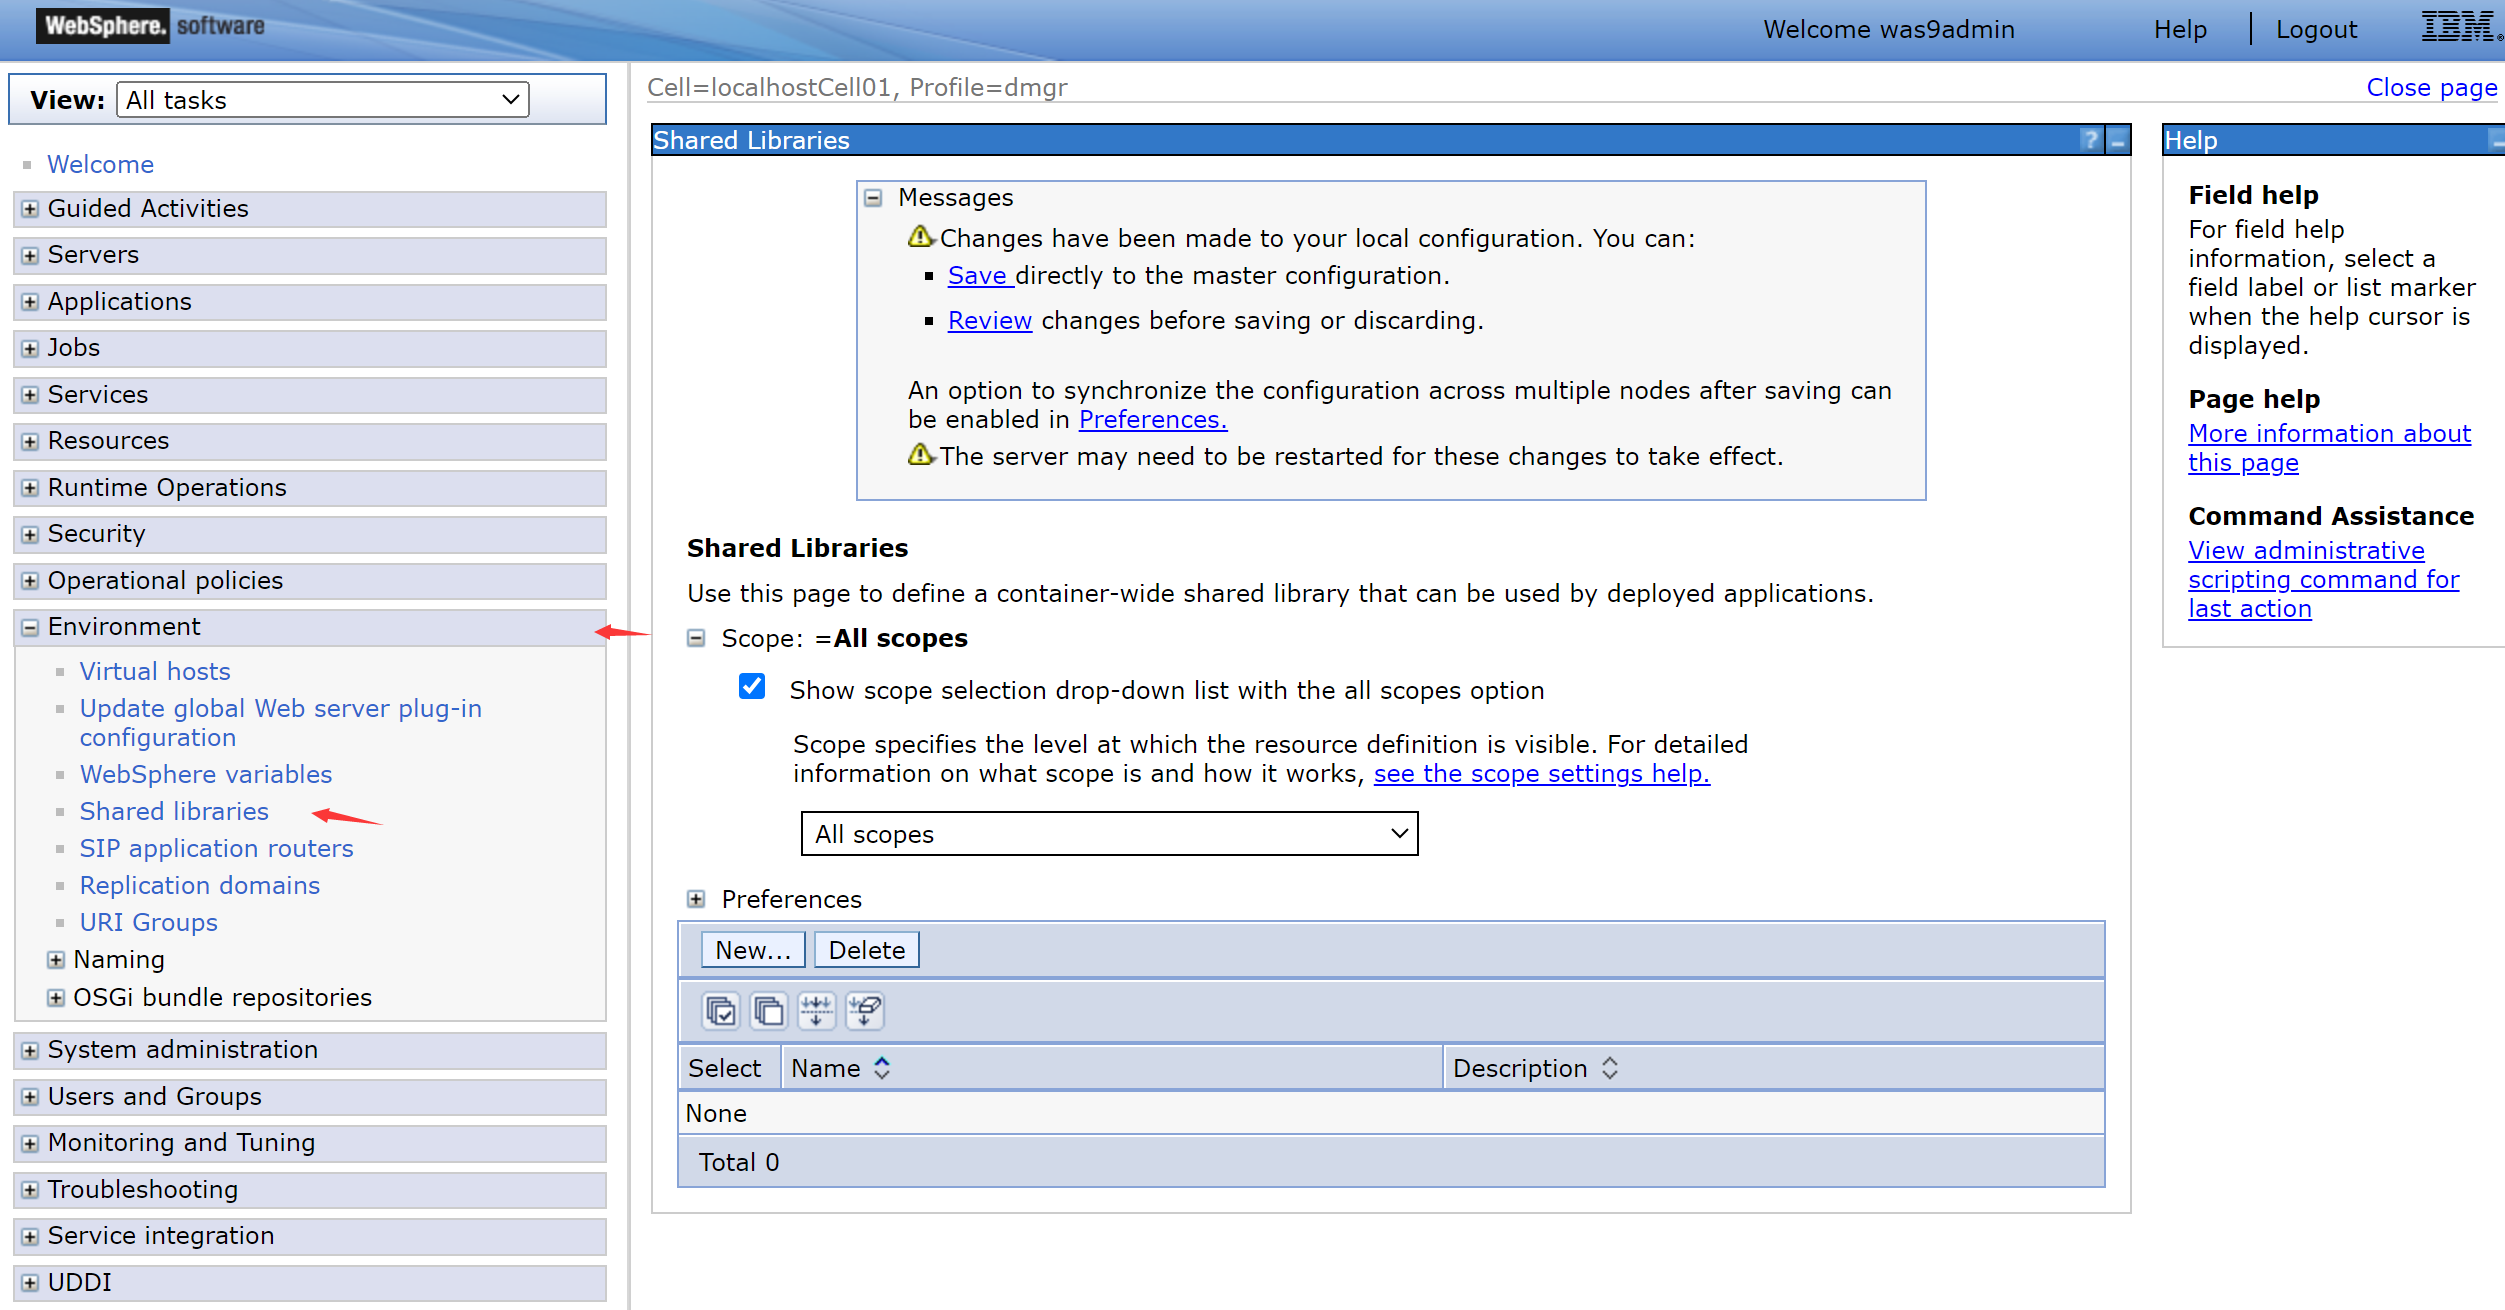Expand Operational policies section
Screen dimensions: 2505x1310
30,581
